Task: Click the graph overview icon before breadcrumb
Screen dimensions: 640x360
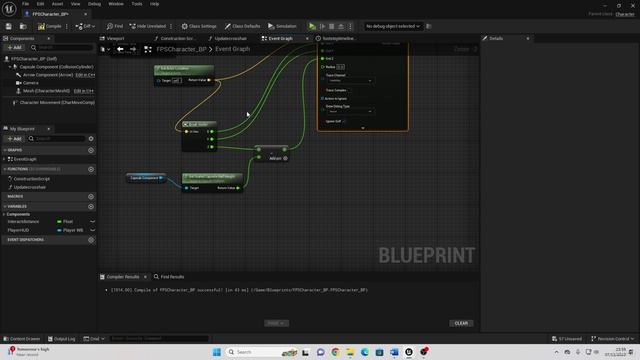Action: (x=148, y=49)
